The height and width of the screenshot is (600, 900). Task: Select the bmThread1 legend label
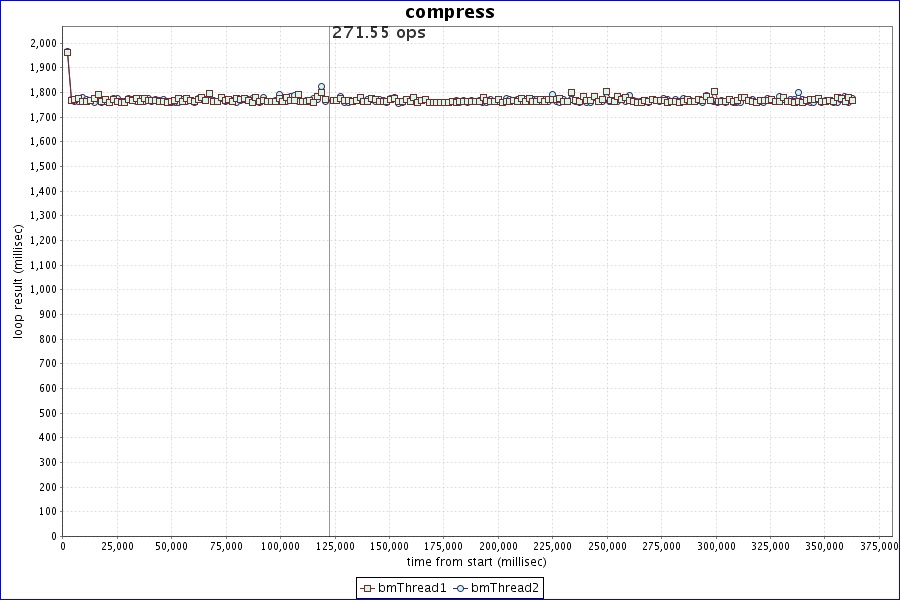point(412,588)
